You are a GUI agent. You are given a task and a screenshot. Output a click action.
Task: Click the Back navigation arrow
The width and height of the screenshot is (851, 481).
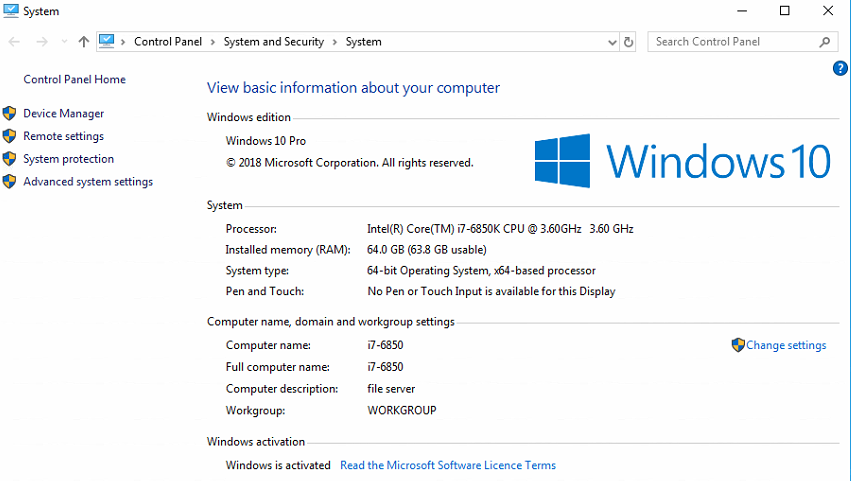point(15,42)
